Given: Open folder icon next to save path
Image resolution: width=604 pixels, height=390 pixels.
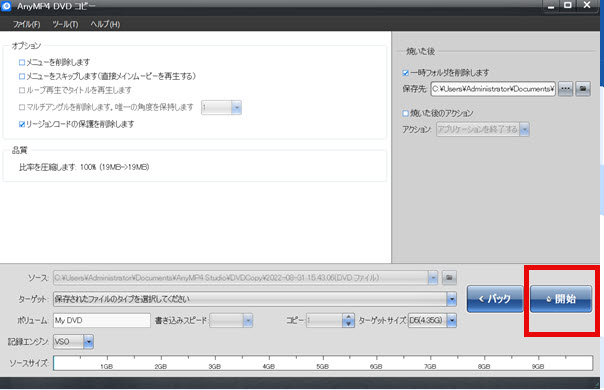Looking at the screenshot, I should pos(583,89).
